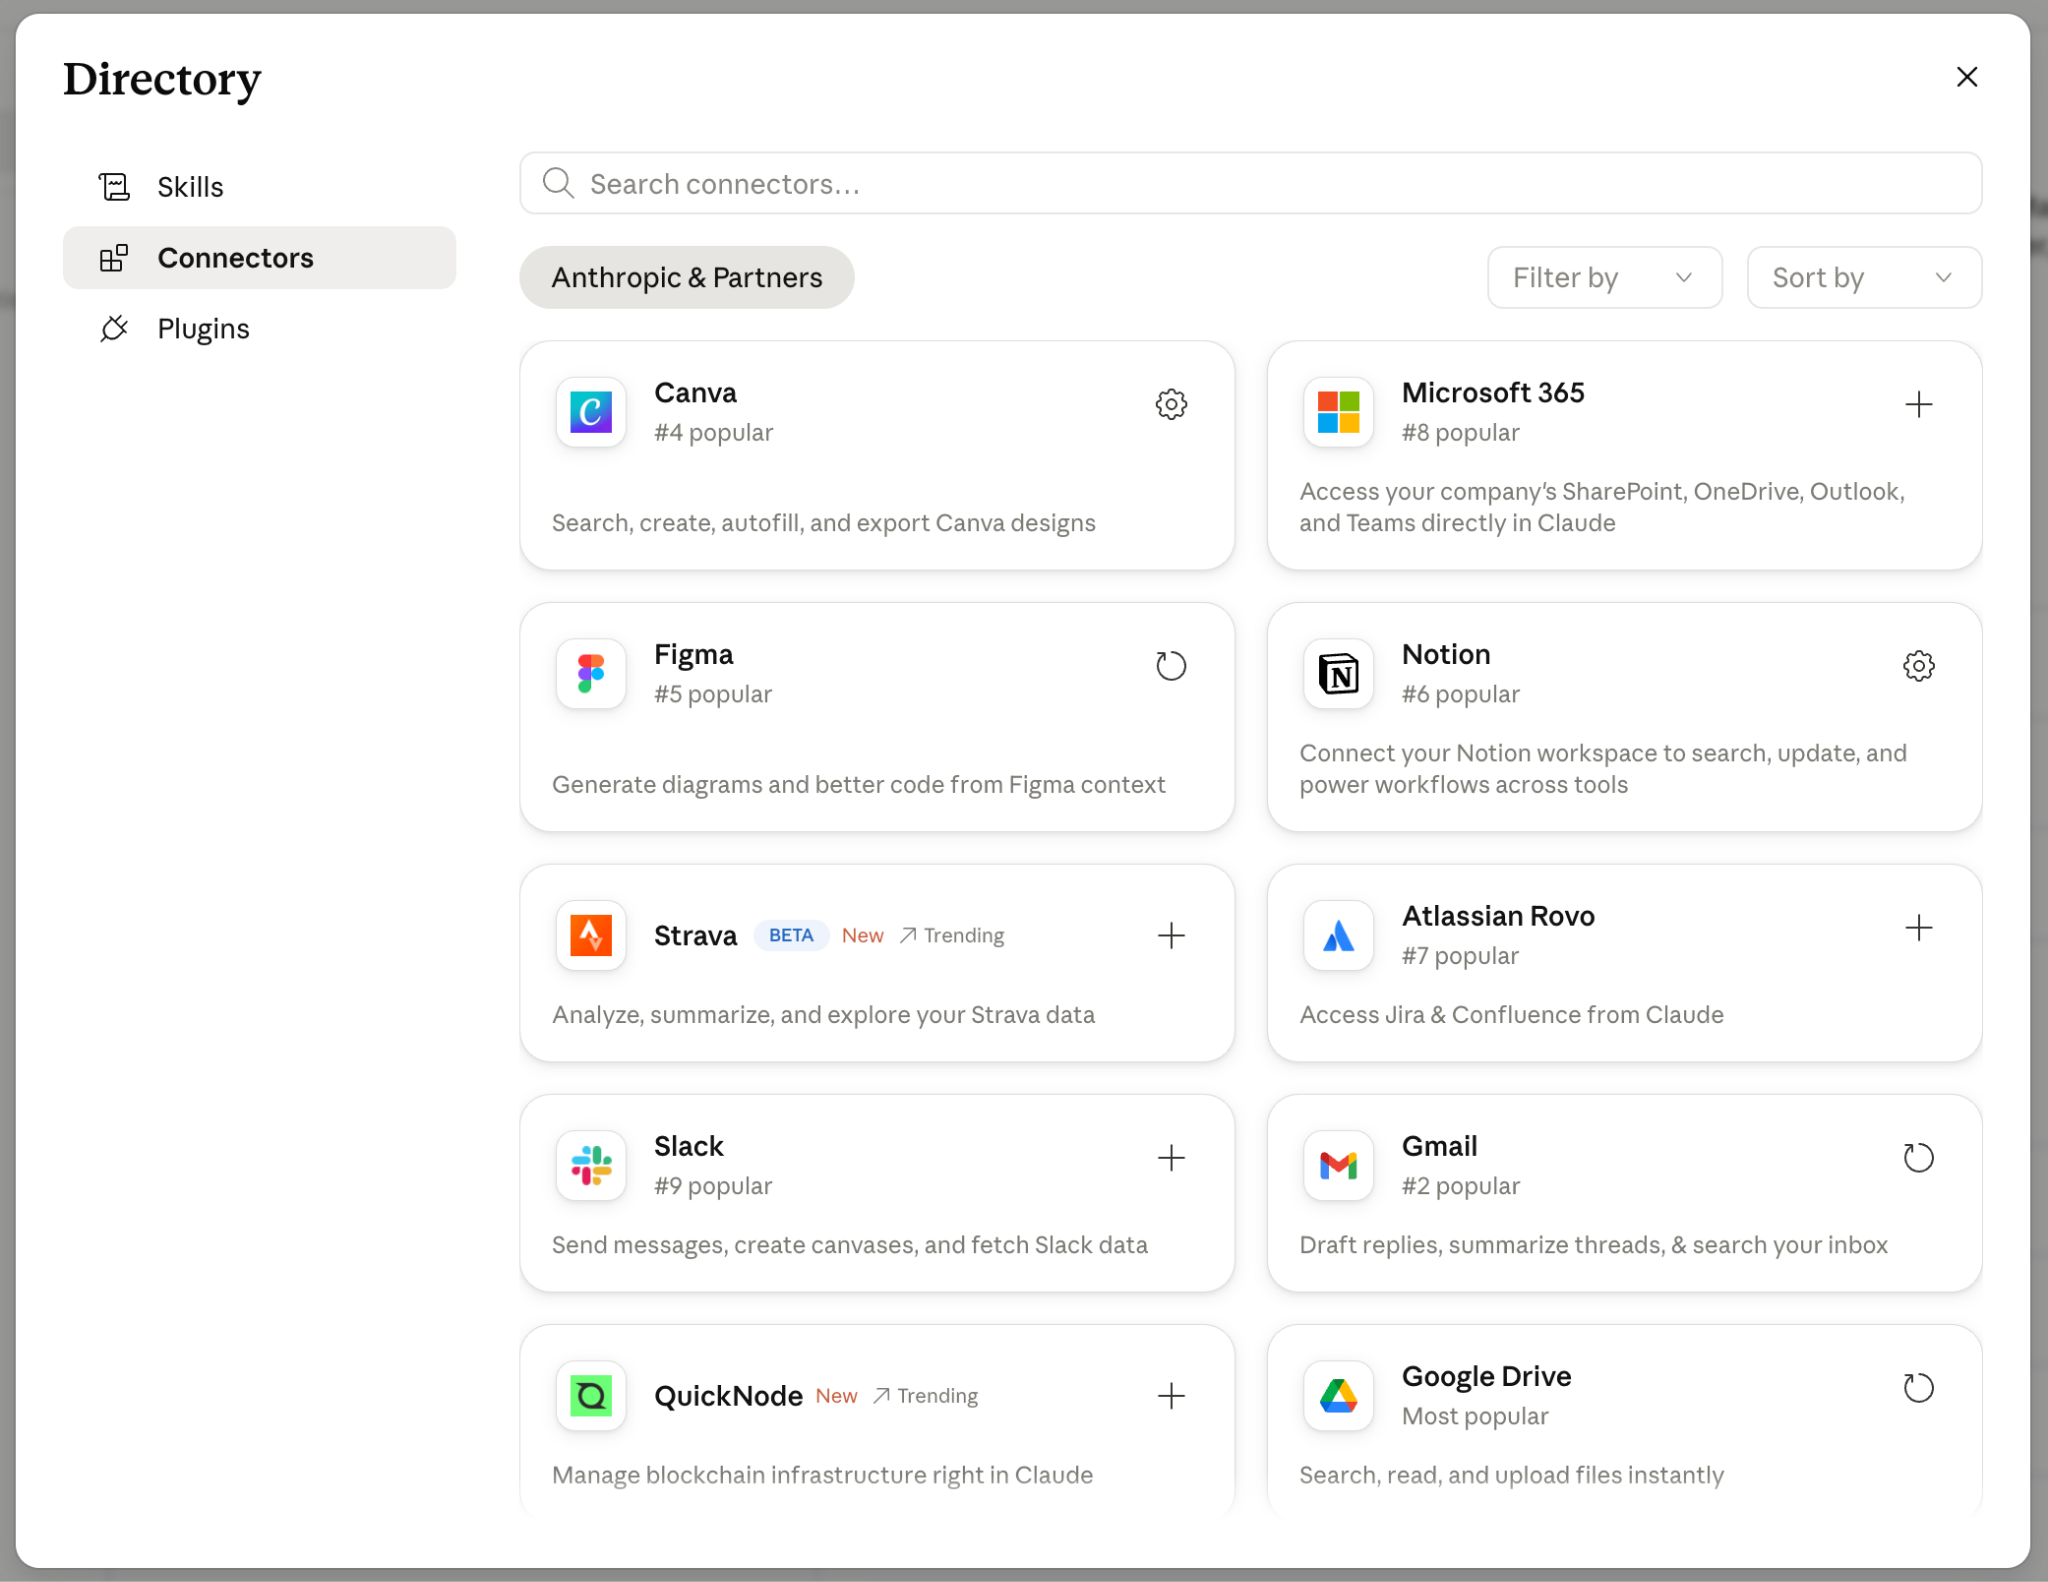Click "Generate diagrams and better code" description
The width and height of the screenshot is (2048, 1582).
point(858,785)
